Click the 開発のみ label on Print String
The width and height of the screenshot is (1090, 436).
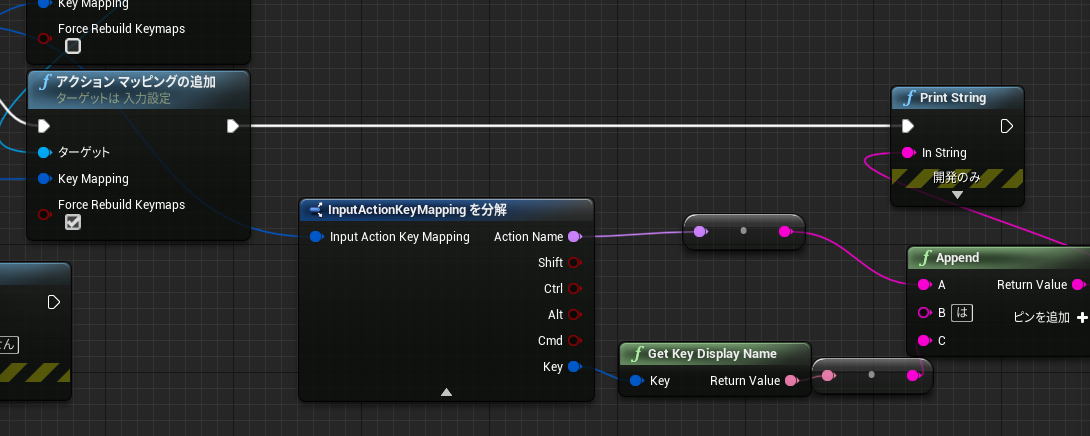tap(957, 177)
